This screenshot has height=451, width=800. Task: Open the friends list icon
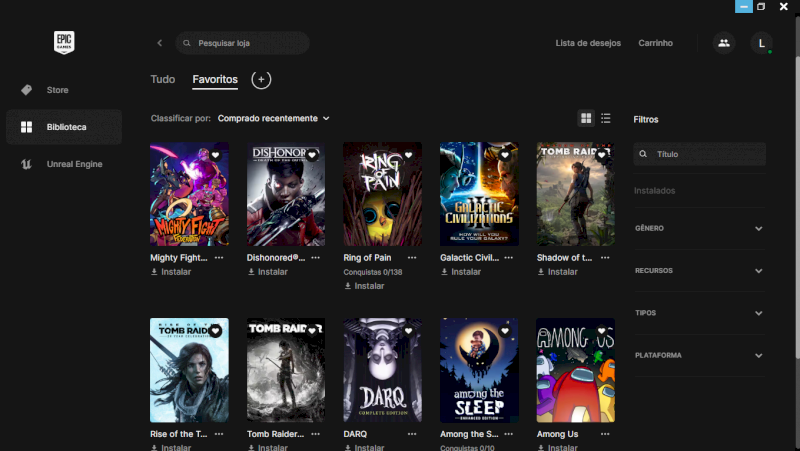point(723,43)
